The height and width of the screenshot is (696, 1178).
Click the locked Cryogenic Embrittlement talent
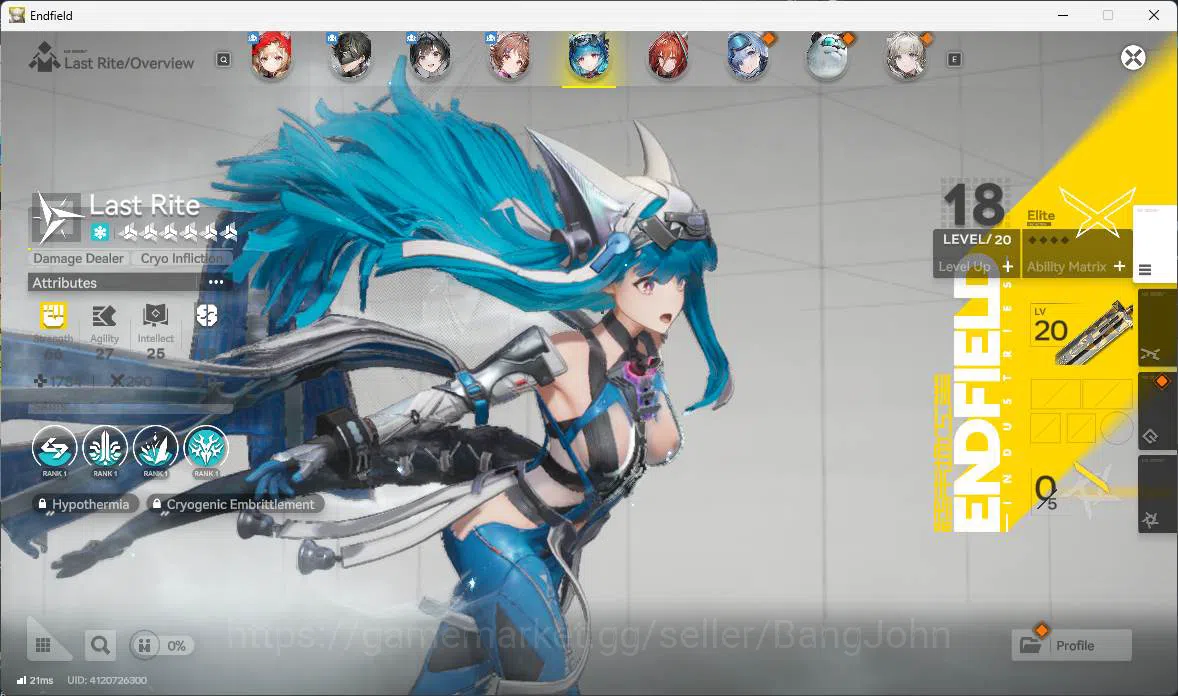point(234,504)
